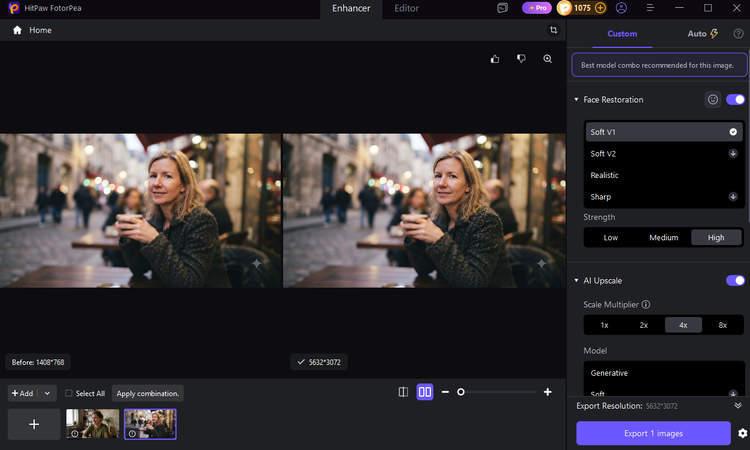The width and height of the screenshot is (750, 450).
Task: Download the Sharp face model
Action: coord(733,197)
